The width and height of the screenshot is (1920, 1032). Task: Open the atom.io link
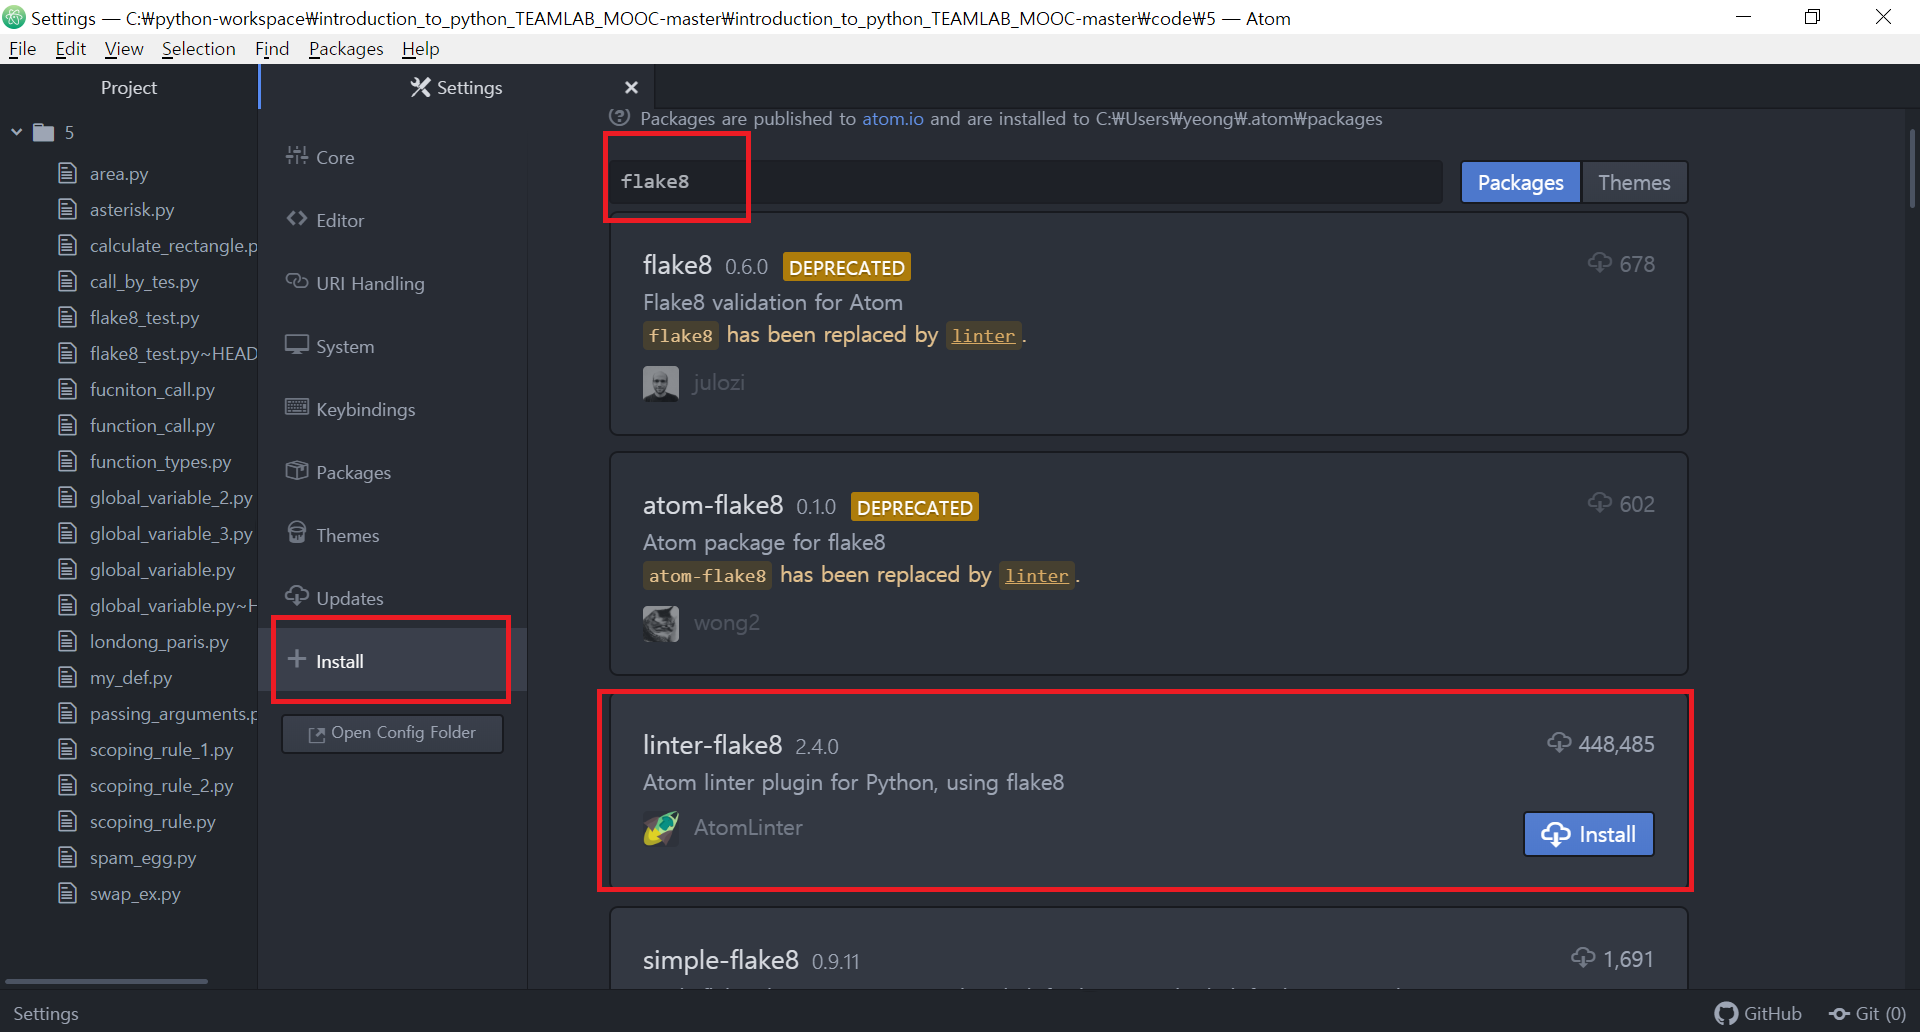click(x=893, y=119)
